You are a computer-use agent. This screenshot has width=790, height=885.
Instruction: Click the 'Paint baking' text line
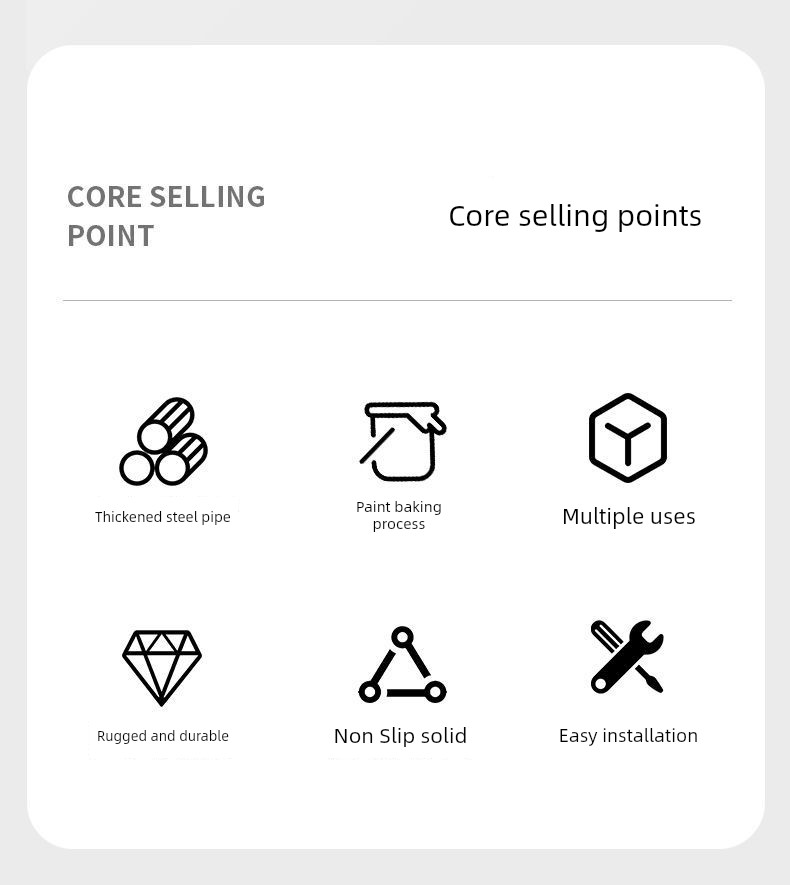pyautogui.click(x=398, y=507)
